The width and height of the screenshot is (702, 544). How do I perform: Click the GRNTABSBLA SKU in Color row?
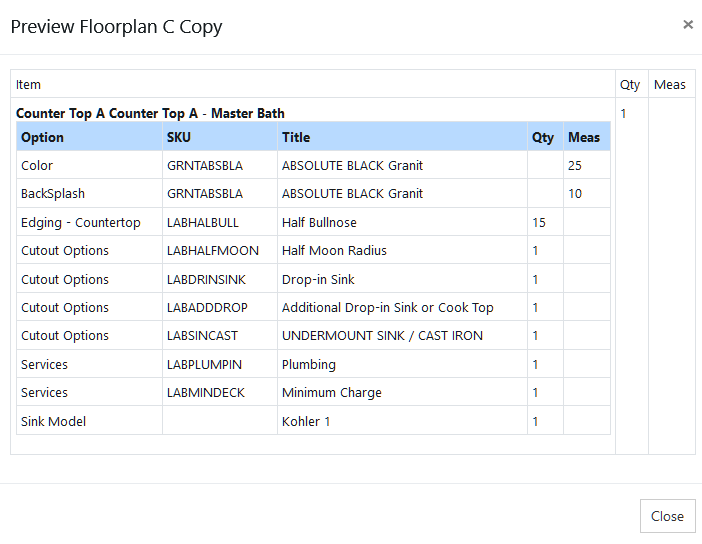click(x=204, y=165)
